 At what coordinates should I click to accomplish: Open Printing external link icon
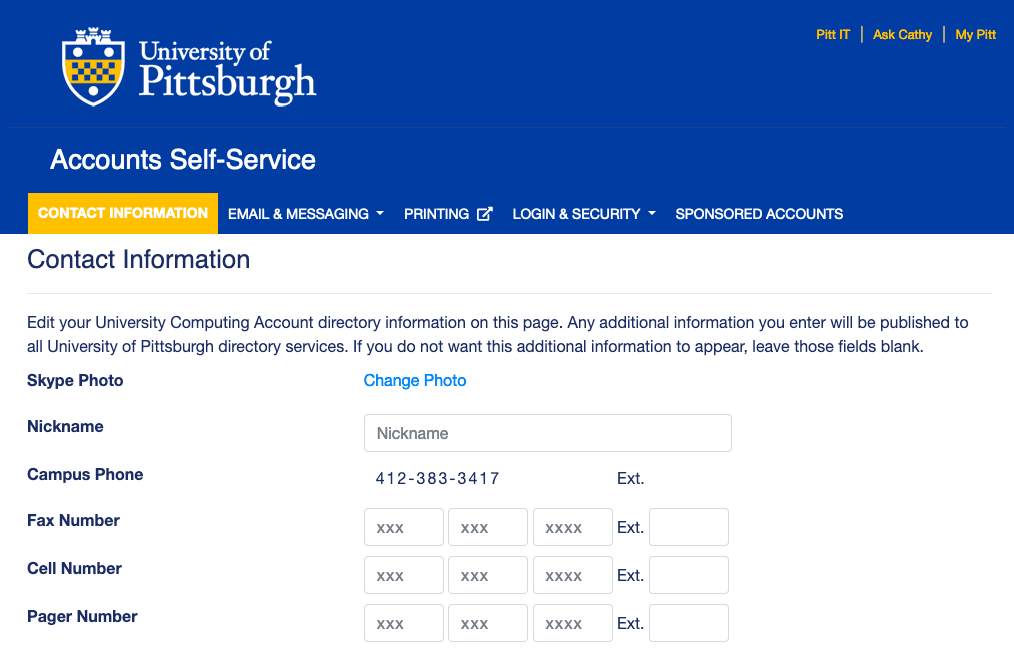485,214
